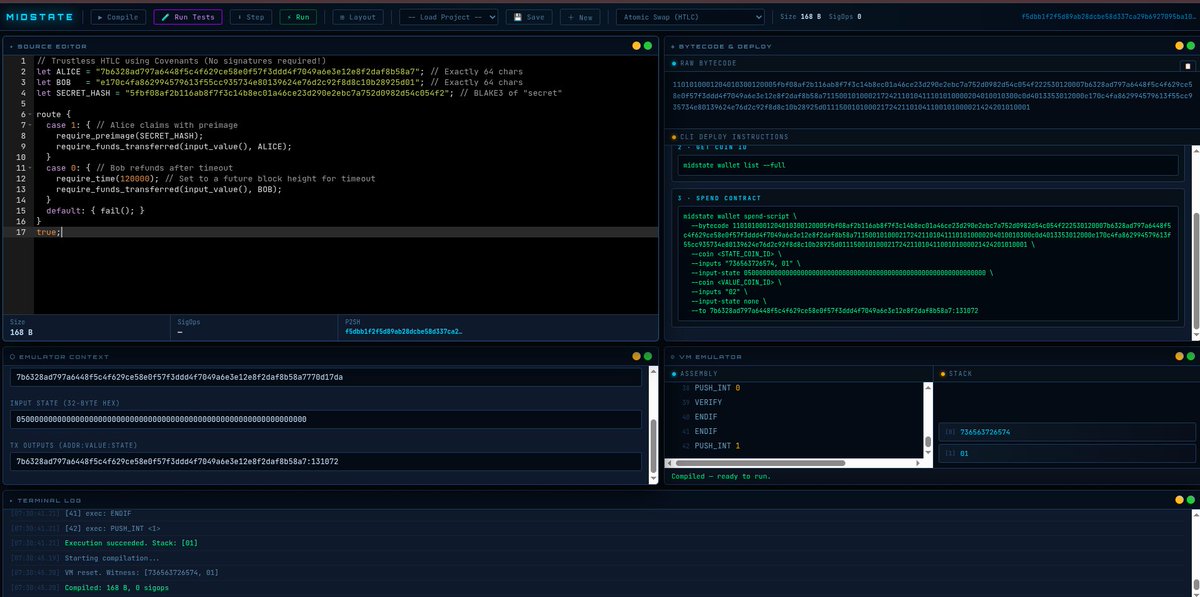Create a new project with New button
Viewport: 1200px width, 597px height.
point(581,17)
